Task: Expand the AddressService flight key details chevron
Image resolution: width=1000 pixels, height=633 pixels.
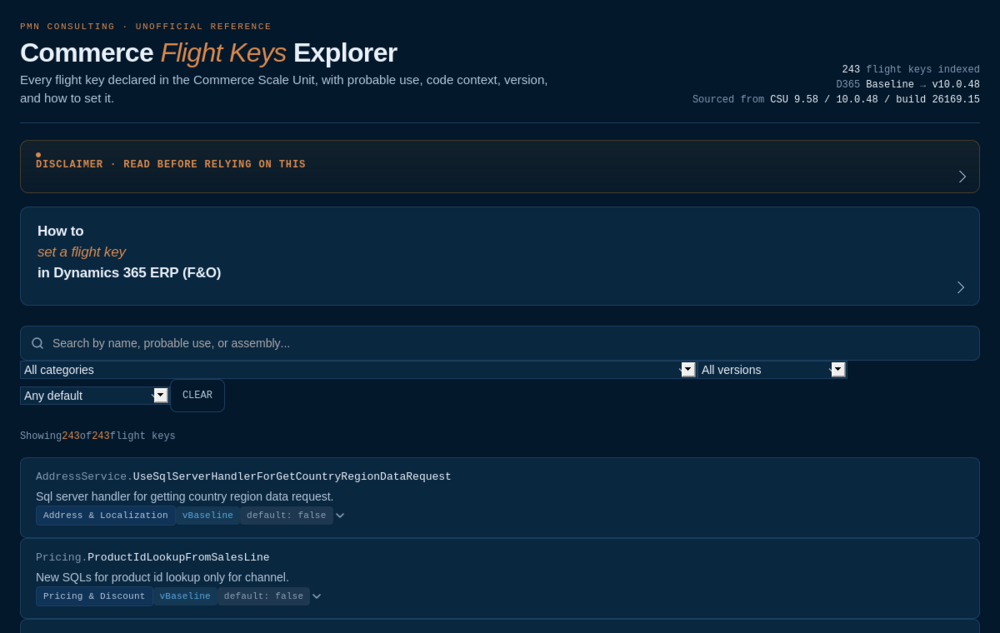Action: coord(340,515)
